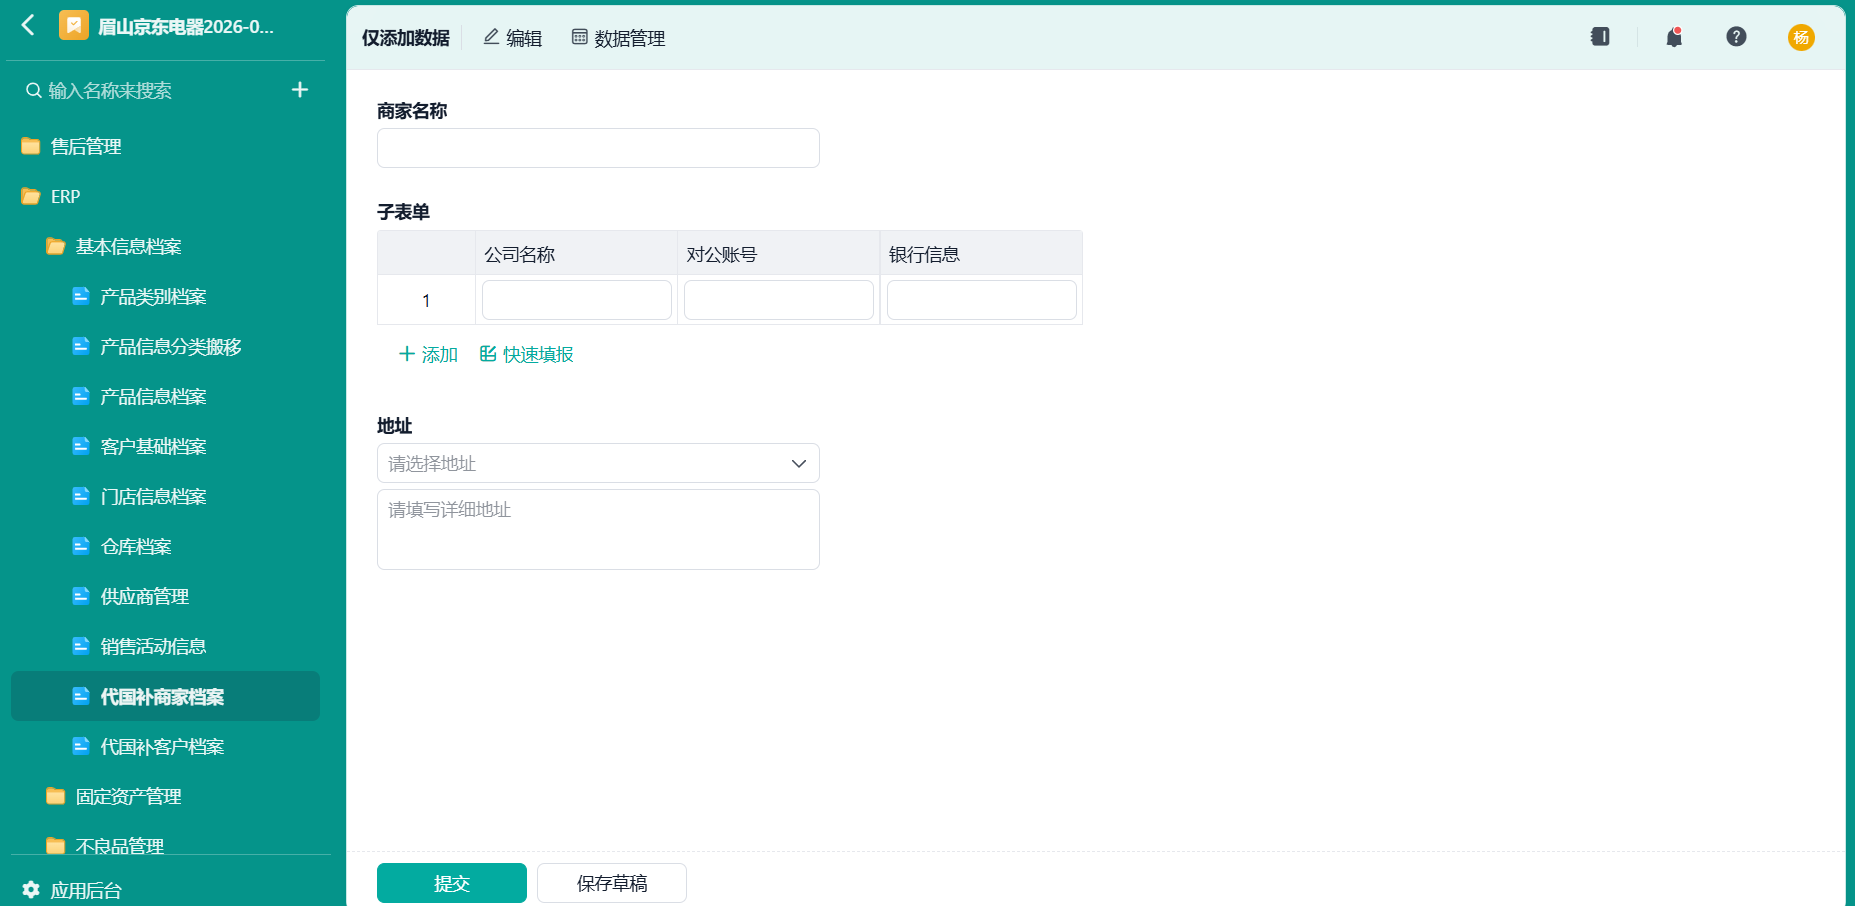
Task: Open 代国补客户档案 form
Action: [x=162, y=746]
